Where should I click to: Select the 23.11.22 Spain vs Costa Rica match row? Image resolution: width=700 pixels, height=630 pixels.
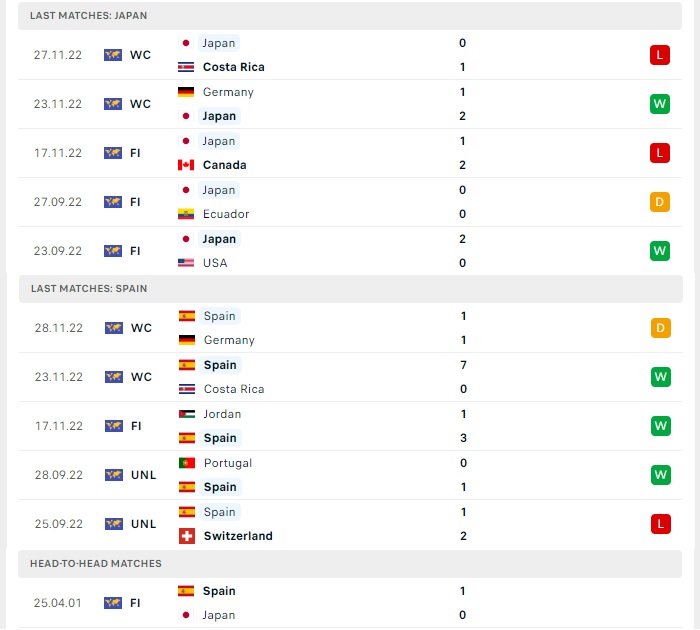coord(351,377)
